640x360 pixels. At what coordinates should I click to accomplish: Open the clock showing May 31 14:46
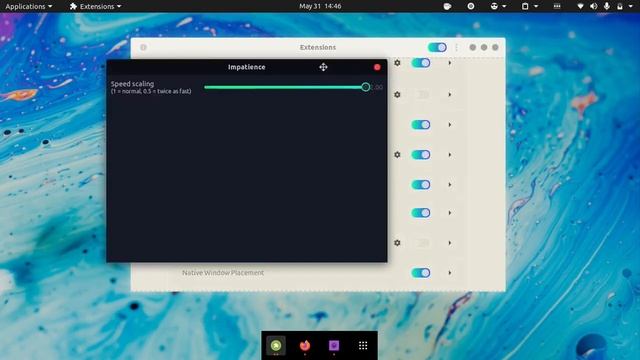coord(320,6)
